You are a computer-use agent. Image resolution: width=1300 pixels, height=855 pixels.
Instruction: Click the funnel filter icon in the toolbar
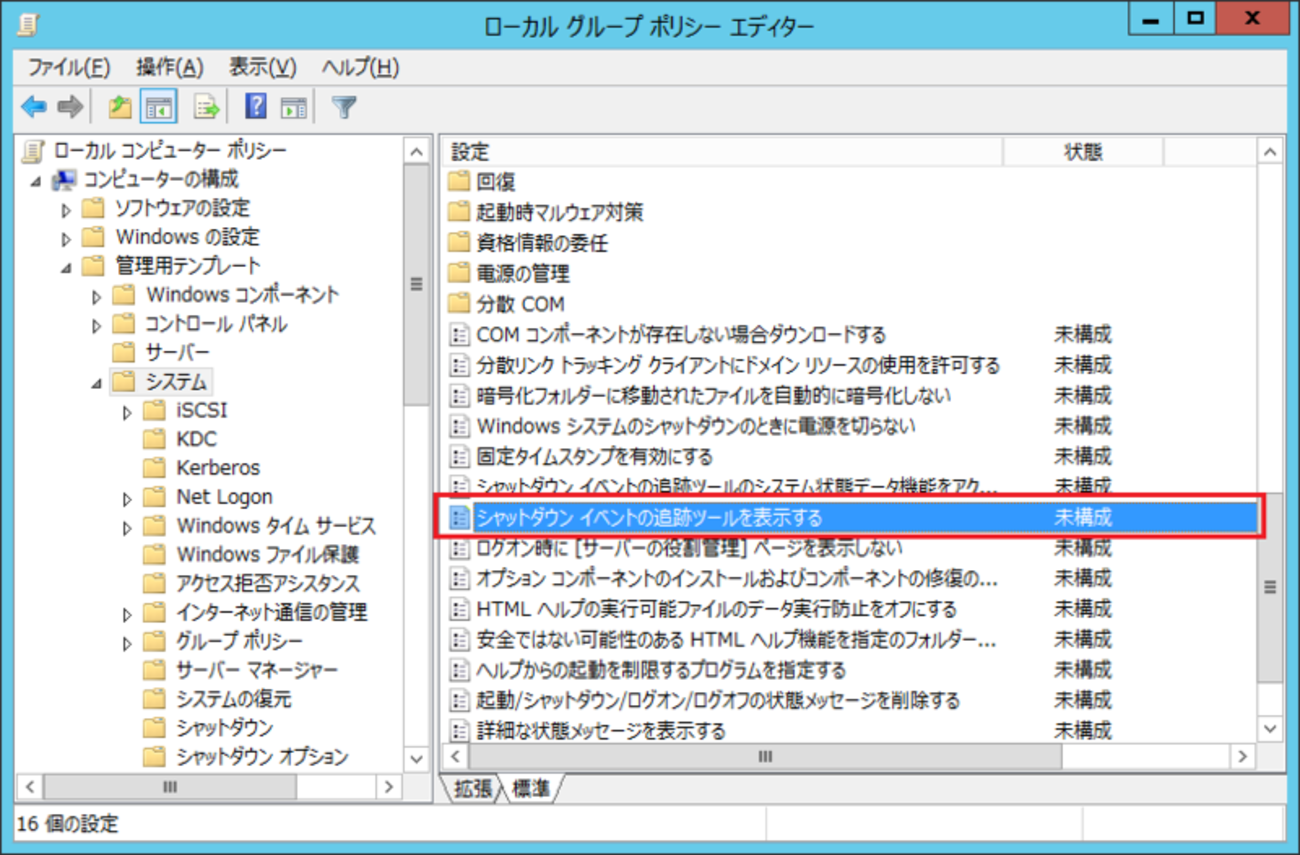pos(344,107)
